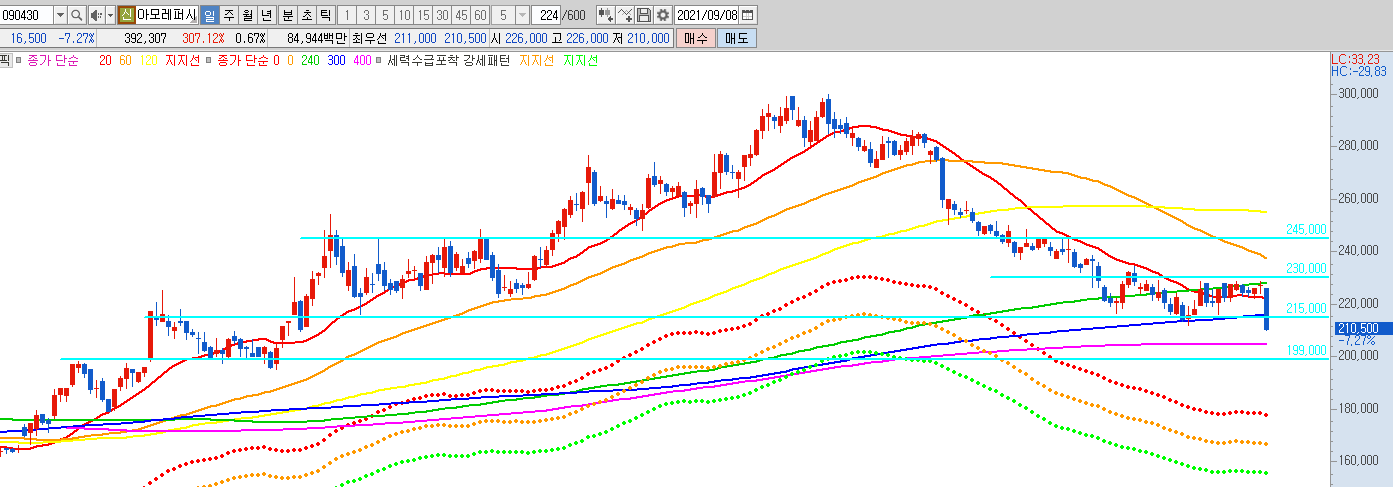The width and height of the screenshot is (1393, 487).
Task: Click the LC:33.23 indicator text
Action: (1356, 59)
